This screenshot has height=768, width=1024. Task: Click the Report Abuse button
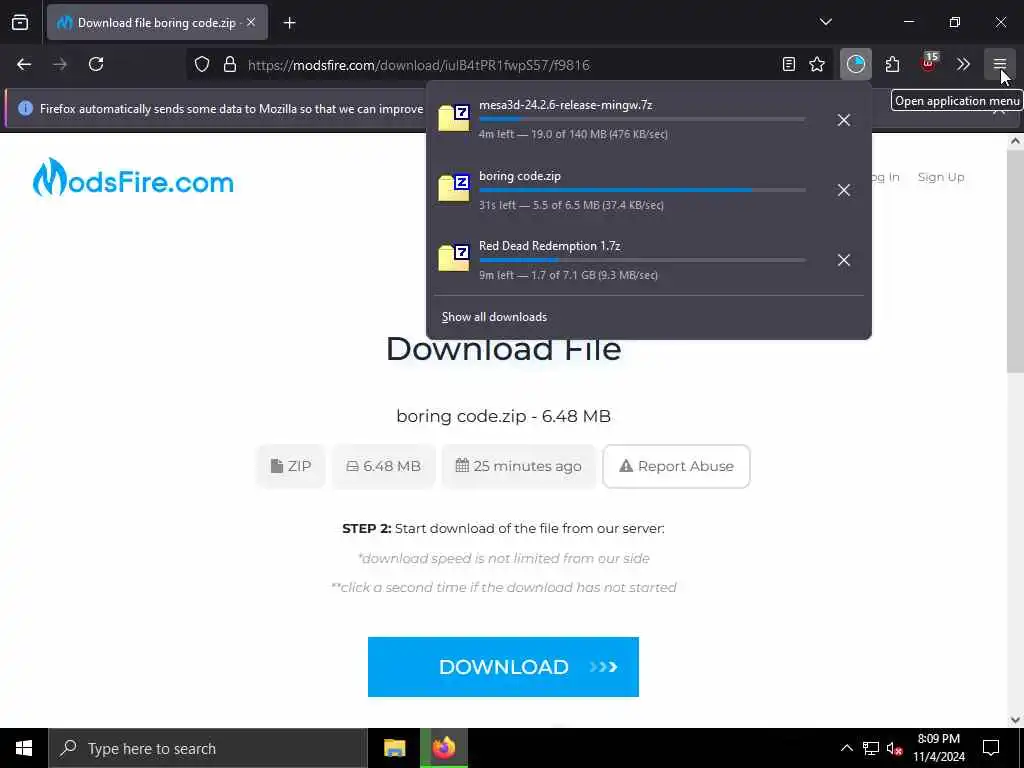click(x=677, y=466)
